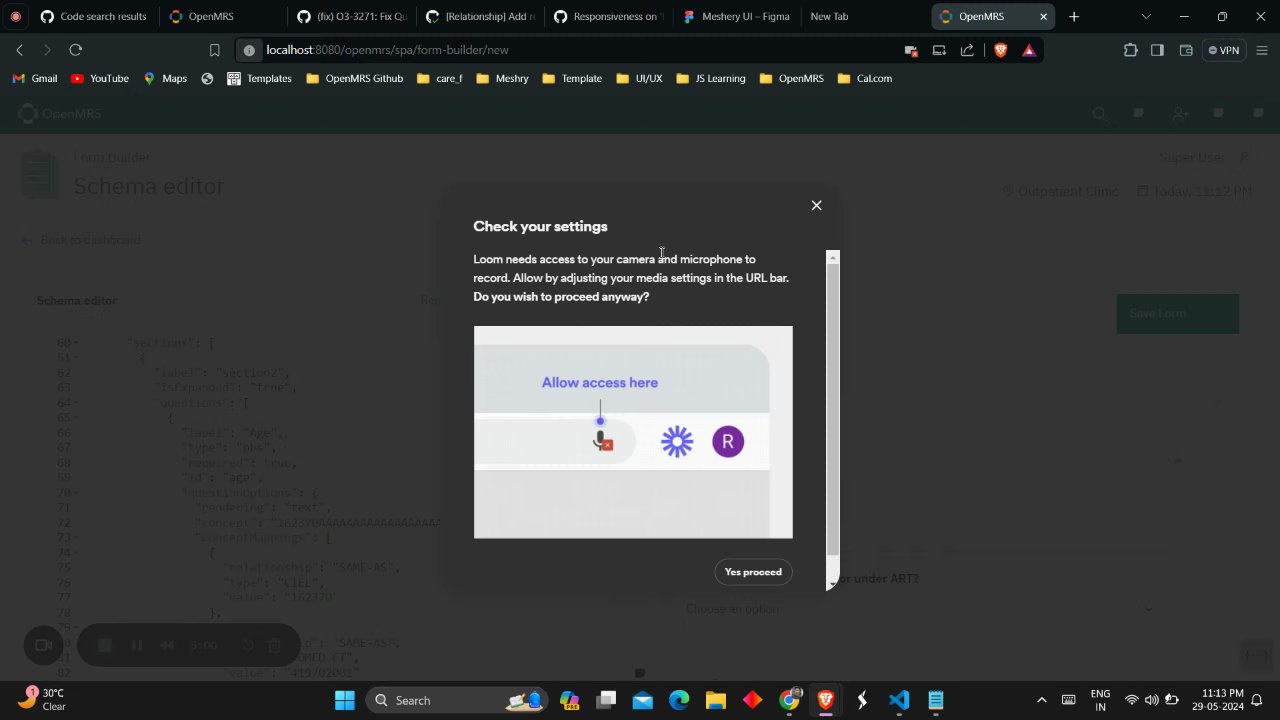Open a new browser tab with plus
Screen dimensions: 1280x720
[x=1073, y=16]
